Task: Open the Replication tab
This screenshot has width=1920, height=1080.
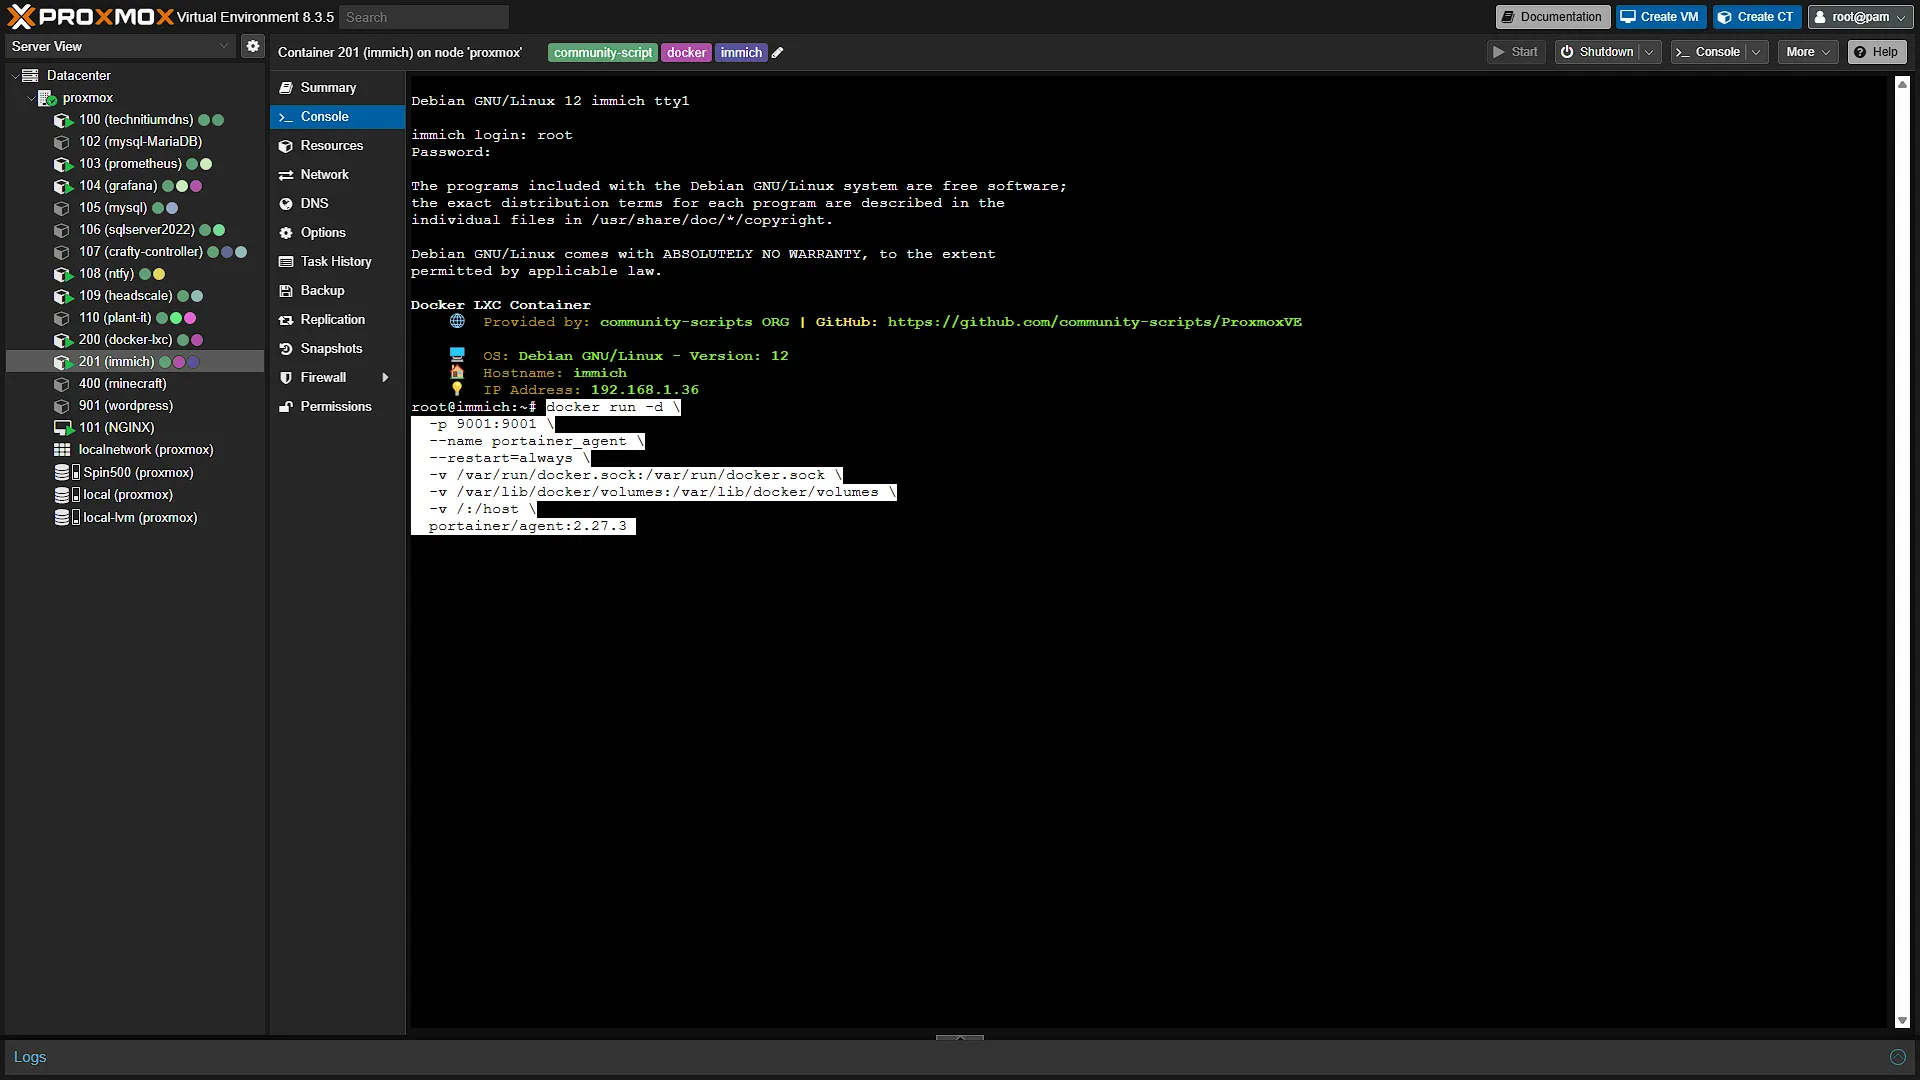Action: point(337,319)
